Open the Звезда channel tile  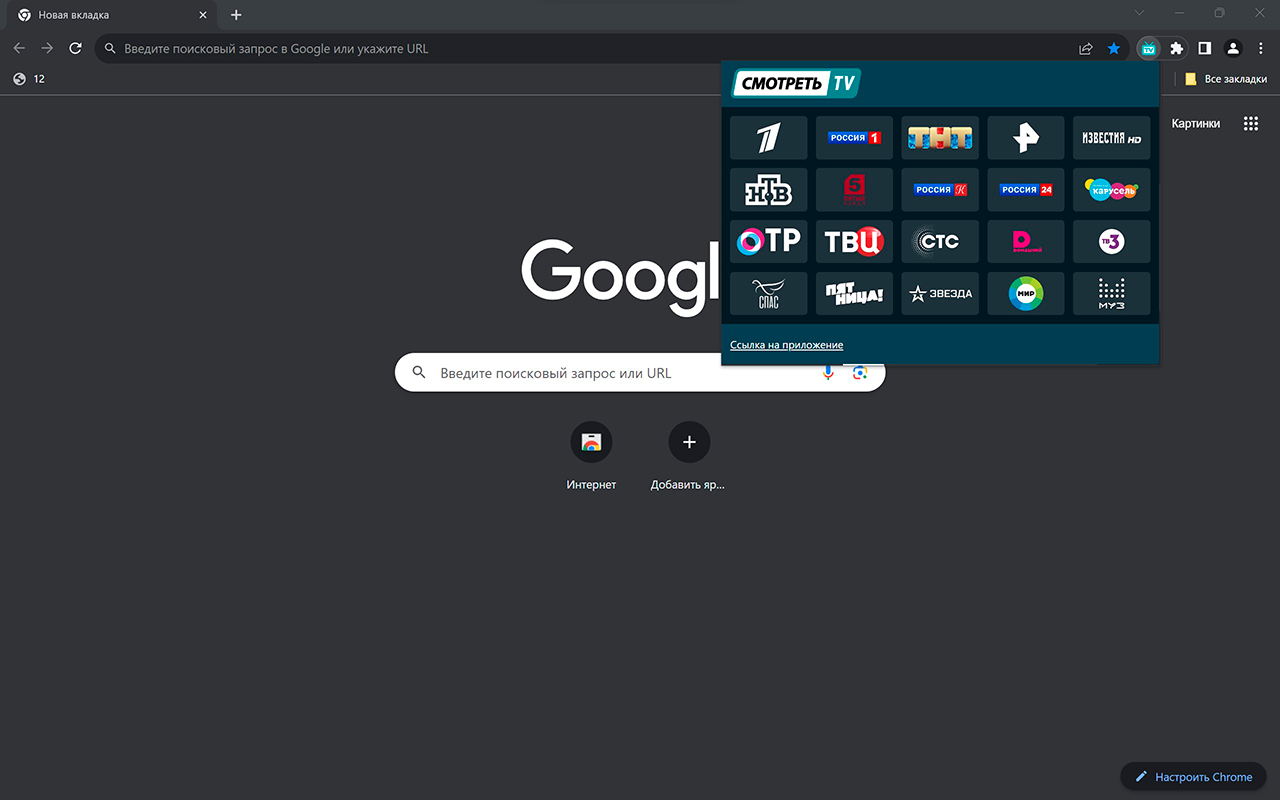coord(940,294)
